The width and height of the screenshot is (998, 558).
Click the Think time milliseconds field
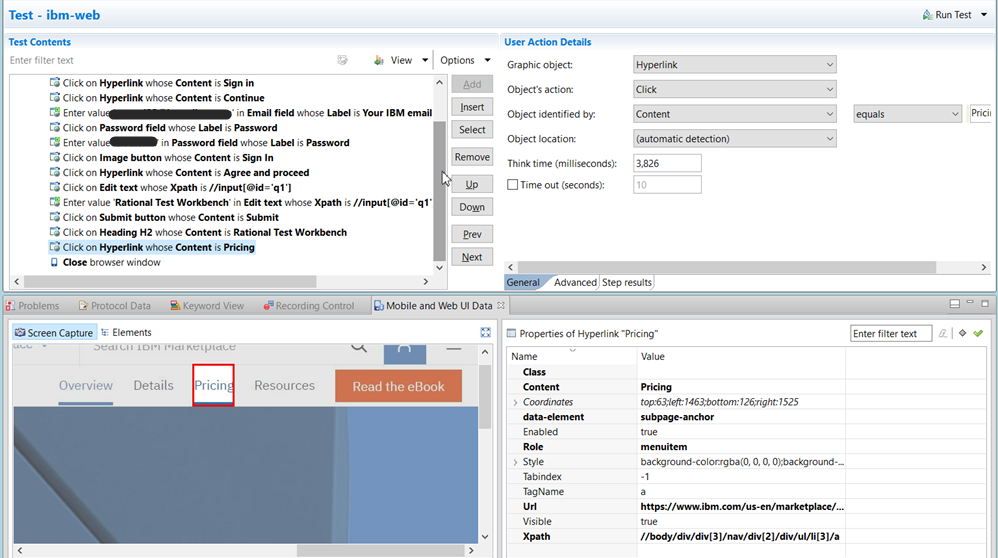[x=667, y=163]
